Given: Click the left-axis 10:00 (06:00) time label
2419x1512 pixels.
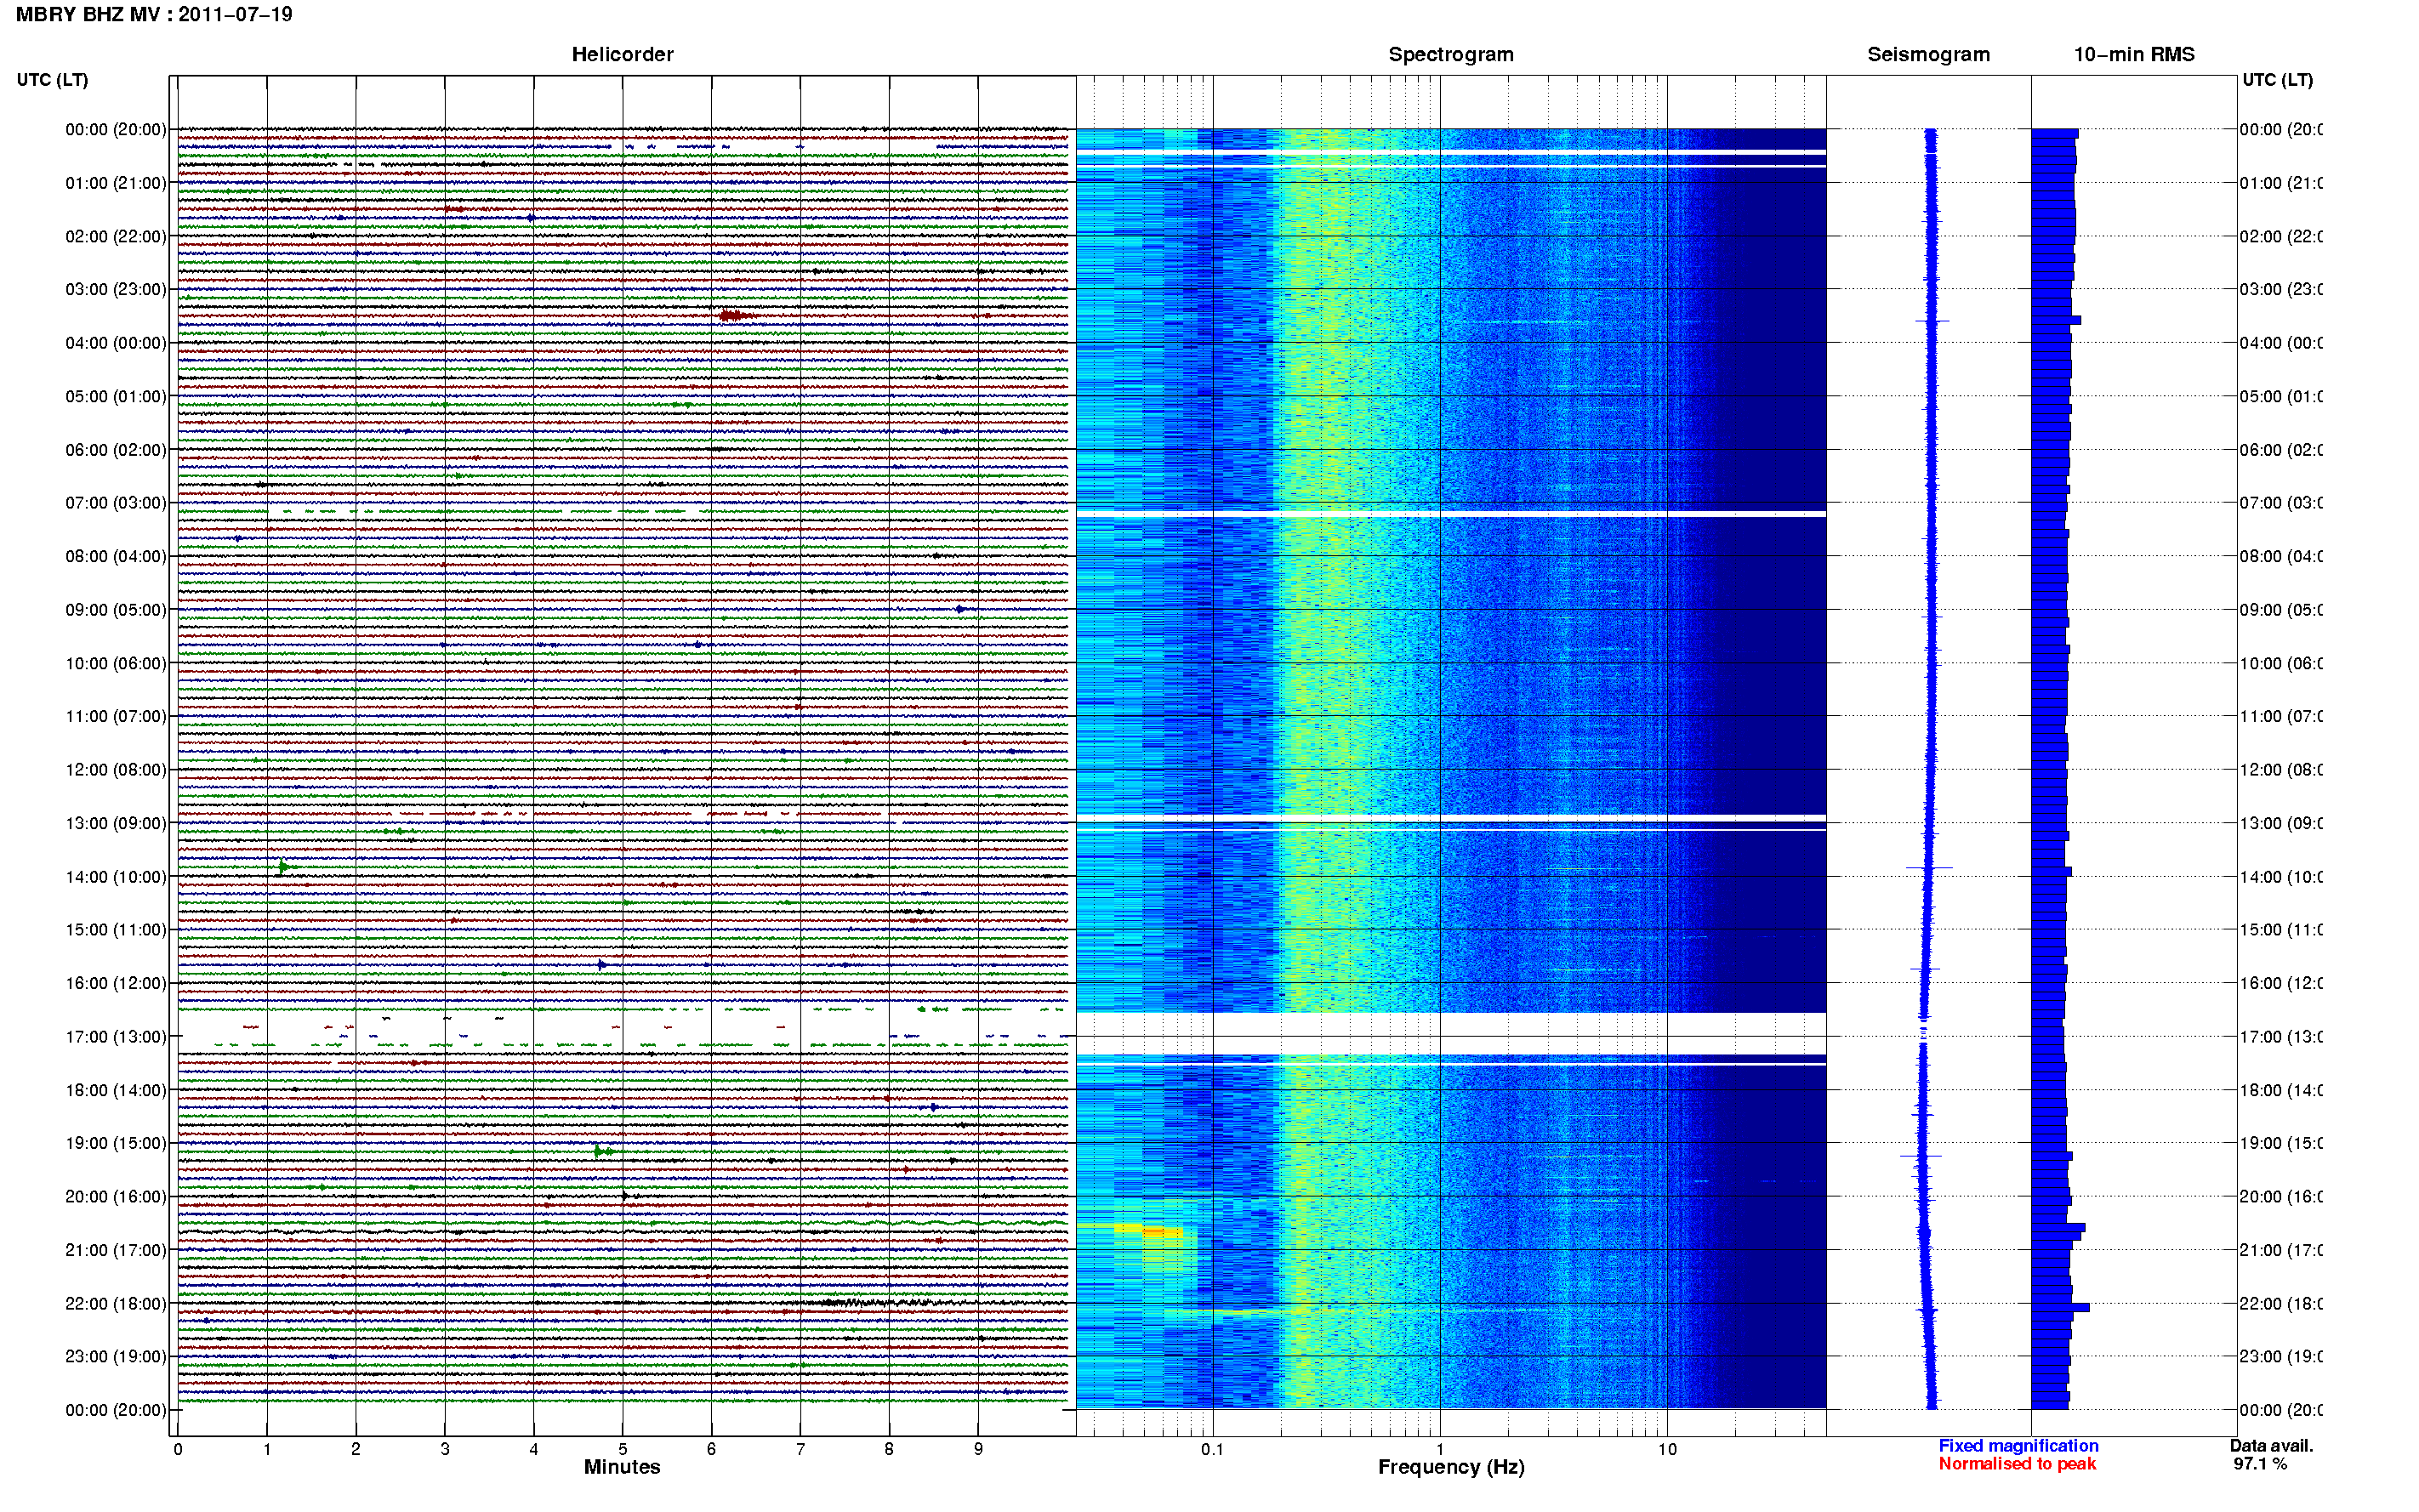Looking at the screenshot, I should pos(116,663).
